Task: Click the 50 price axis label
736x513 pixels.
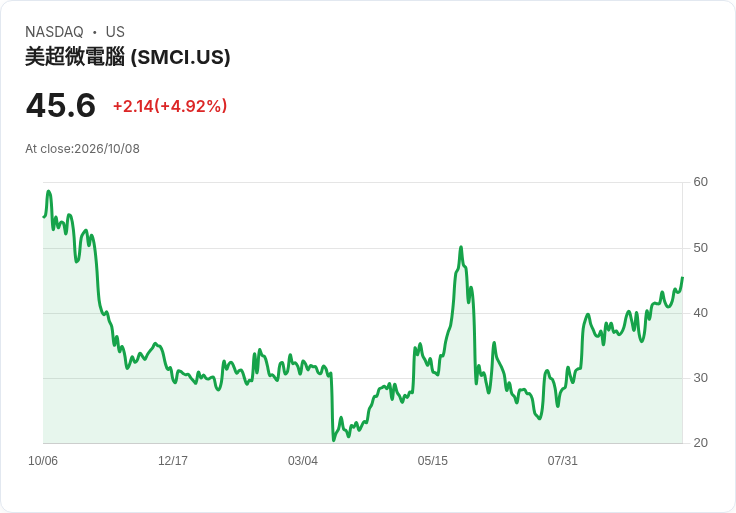Action: point(700,248)
